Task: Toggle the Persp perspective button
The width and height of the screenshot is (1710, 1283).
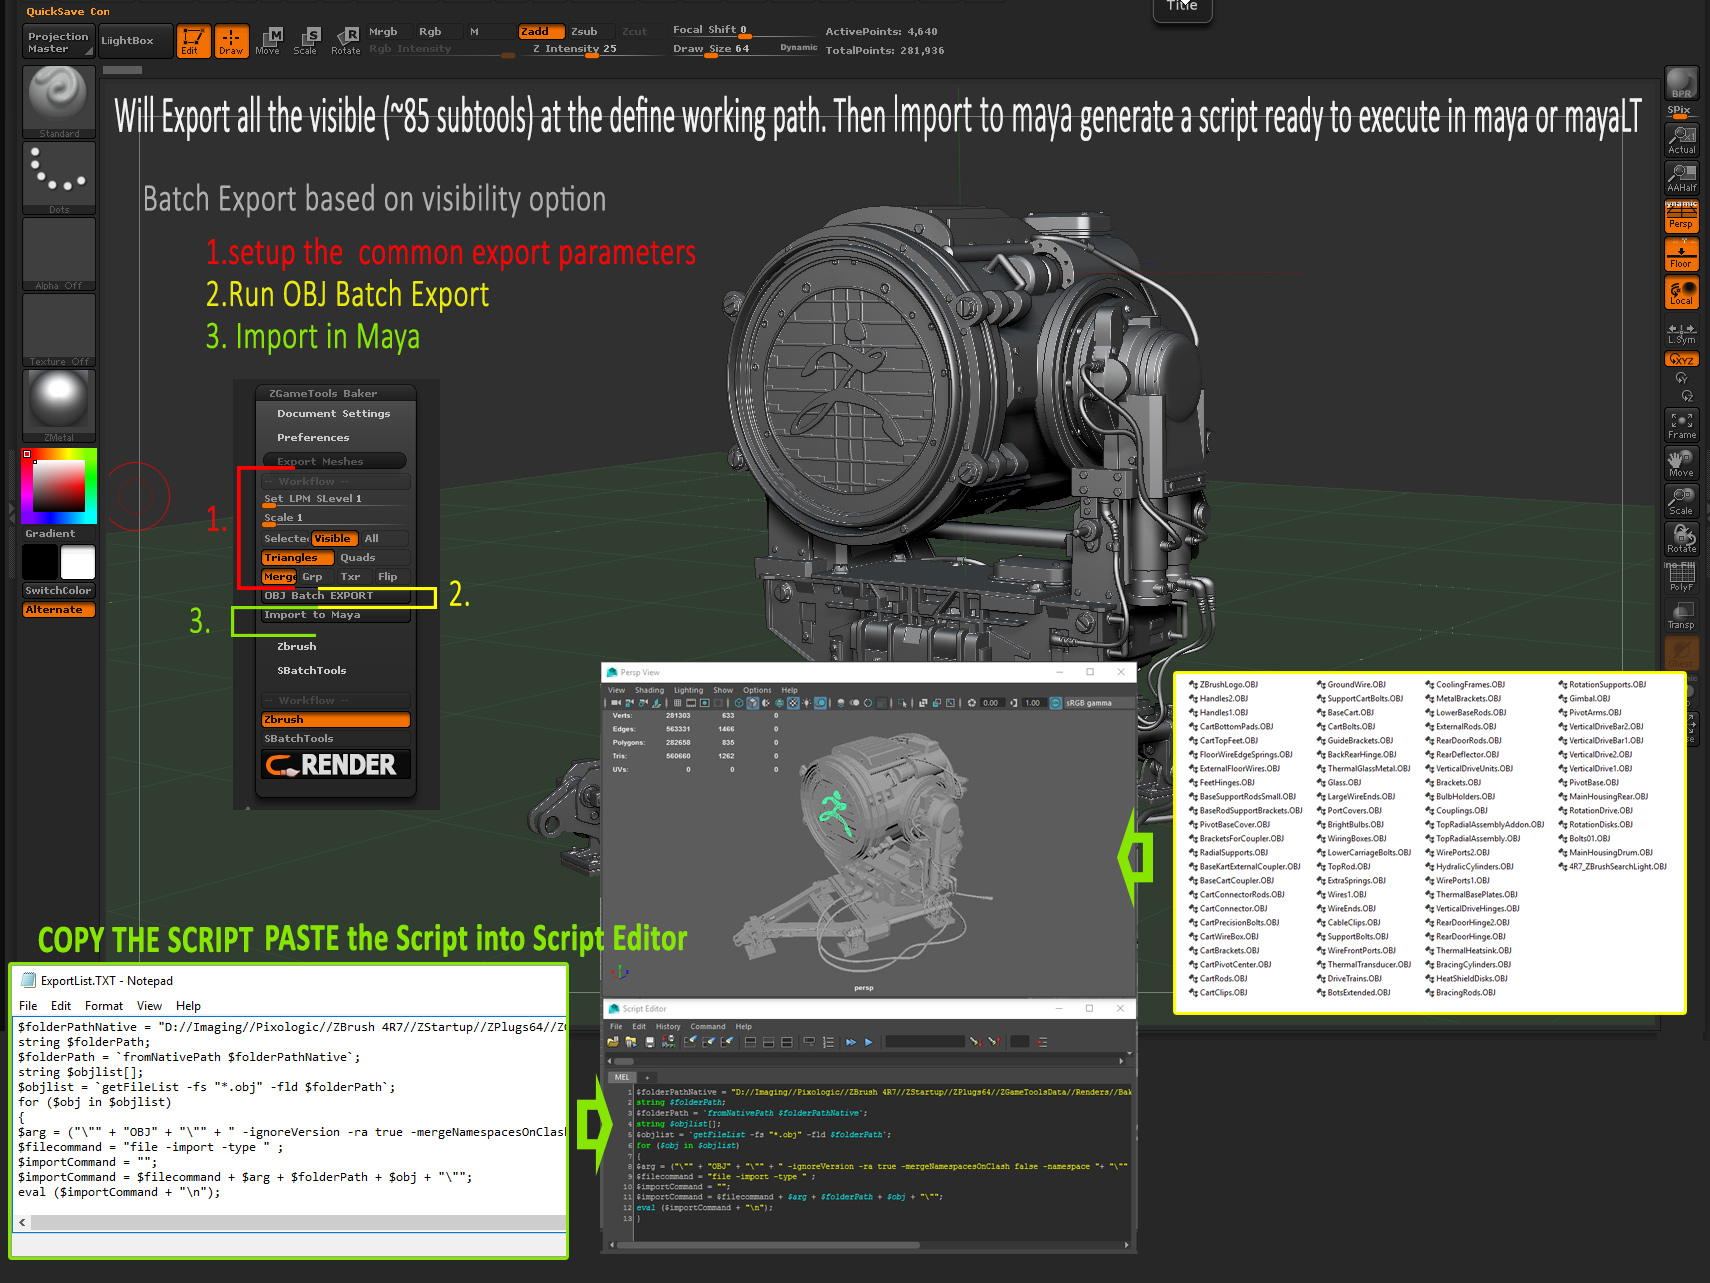Action: pos(1681,217)
